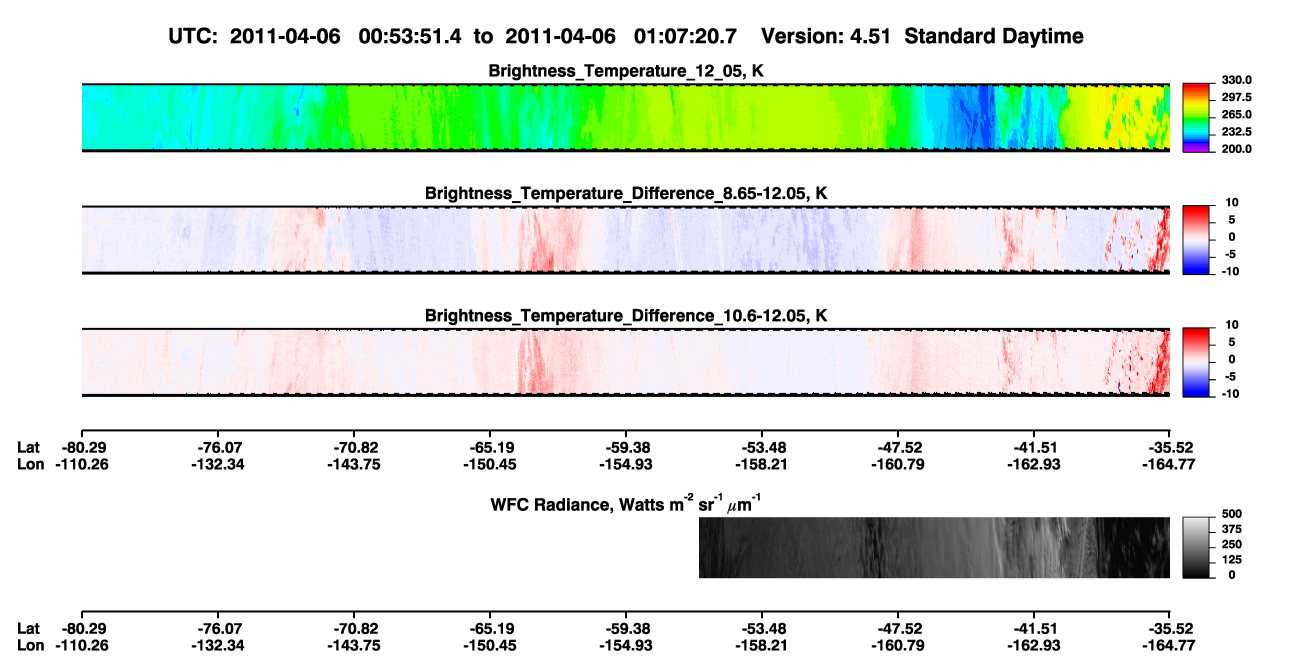1300x667 pixels.
Task: Click latitude '-41.51' on the axis above WFC Radiance
Action: click(x=1034, y=447)
